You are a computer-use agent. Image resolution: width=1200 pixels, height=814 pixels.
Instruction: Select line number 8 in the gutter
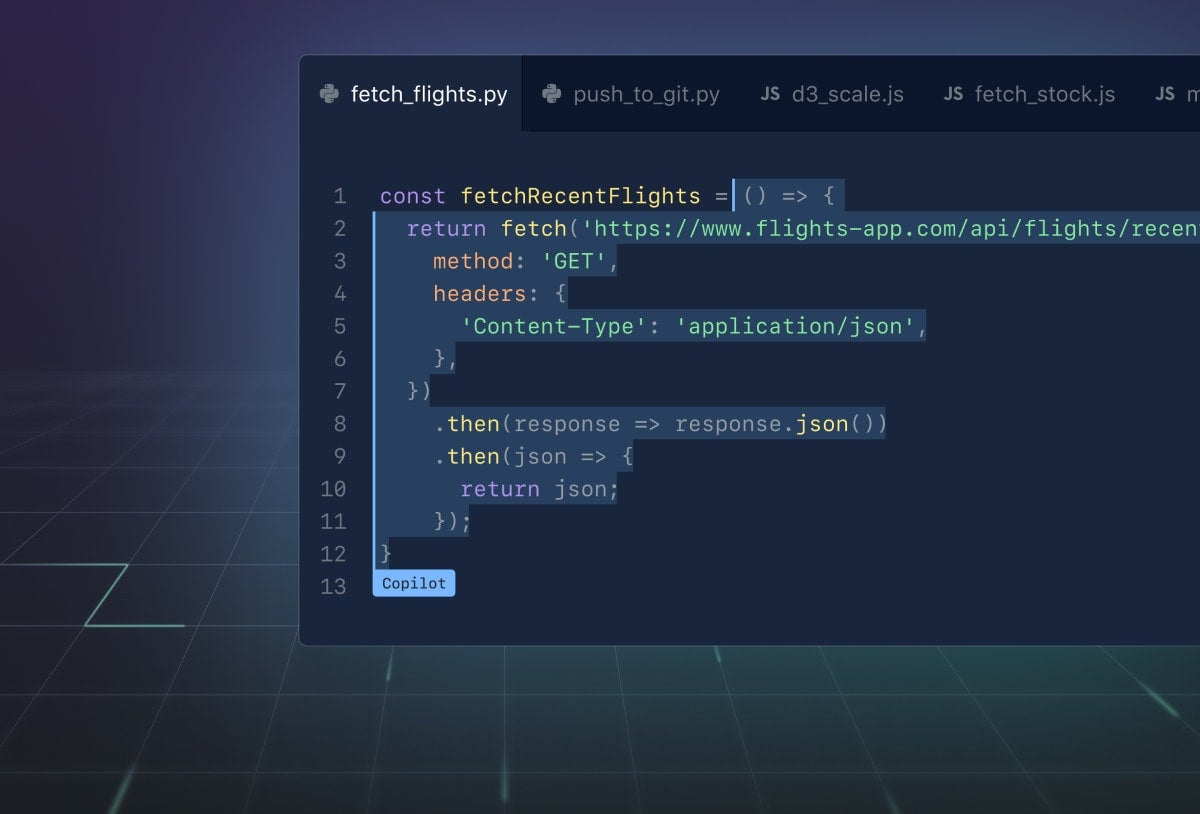(340, 424)
